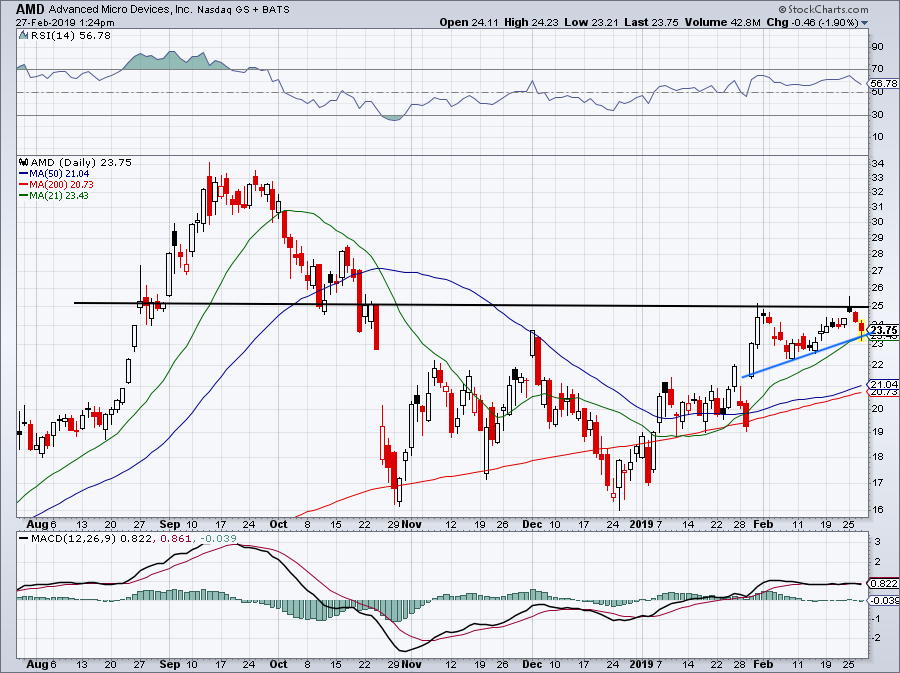Click the MA(21) 23.43 legend entry
The height and width of the screenshot is (673, 900).
[55, 195]
